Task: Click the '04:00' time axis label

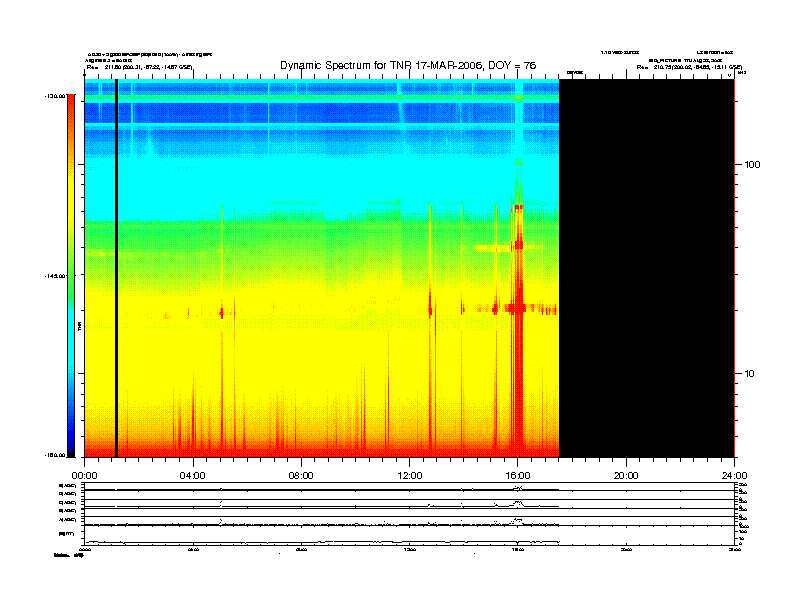Action: (x=193, y=476)
